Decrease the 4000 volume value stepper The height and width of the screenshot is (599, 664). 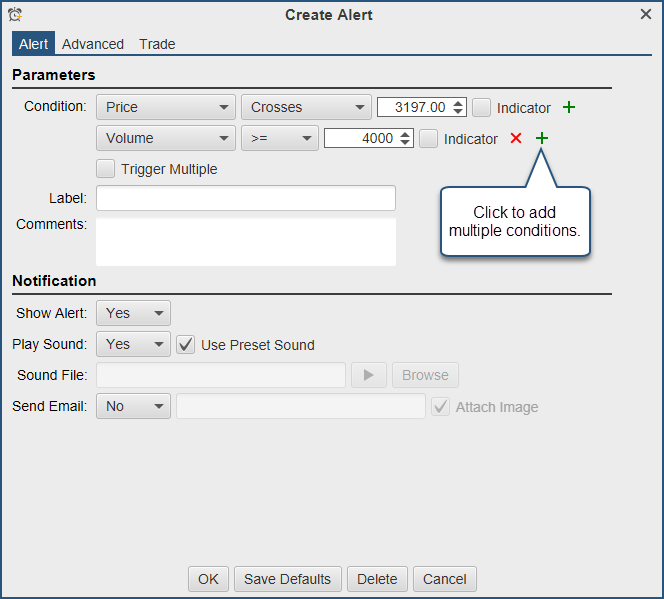pos(406,143)
